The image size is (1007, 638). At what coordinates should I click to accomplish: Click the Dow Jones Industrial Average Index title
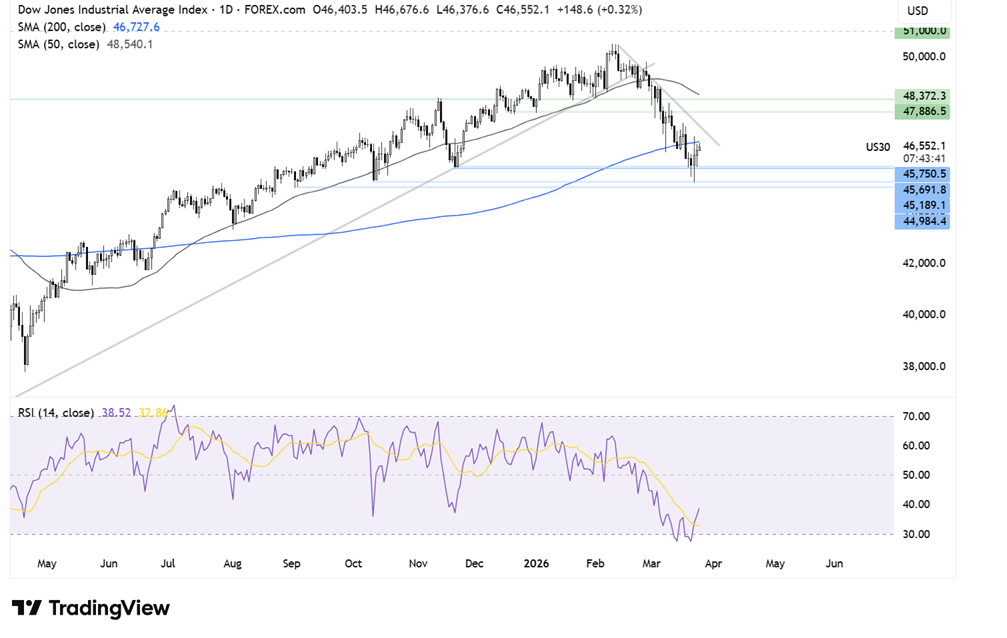tap(109, 10)
